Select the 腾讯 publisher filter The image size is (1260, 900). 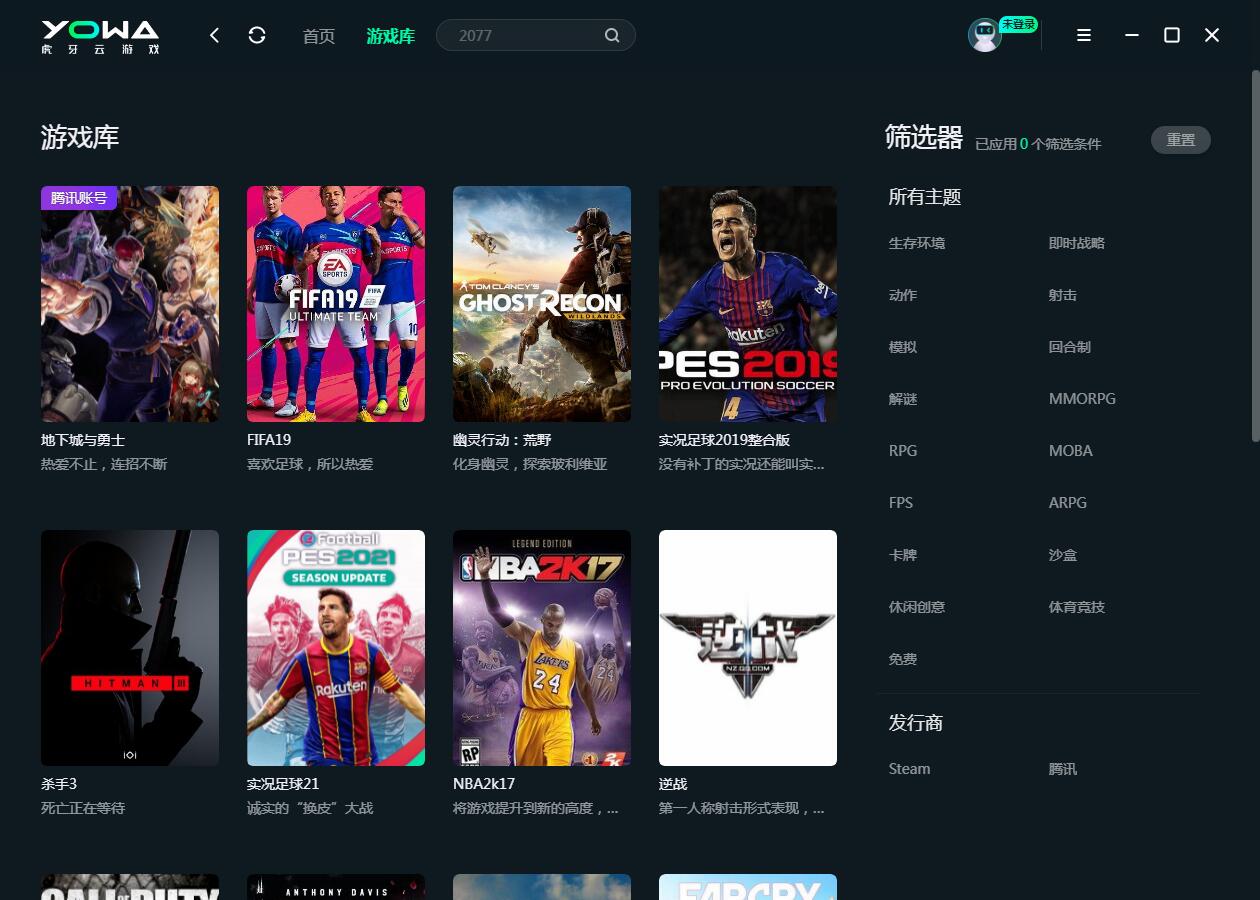click(1062, 769)
